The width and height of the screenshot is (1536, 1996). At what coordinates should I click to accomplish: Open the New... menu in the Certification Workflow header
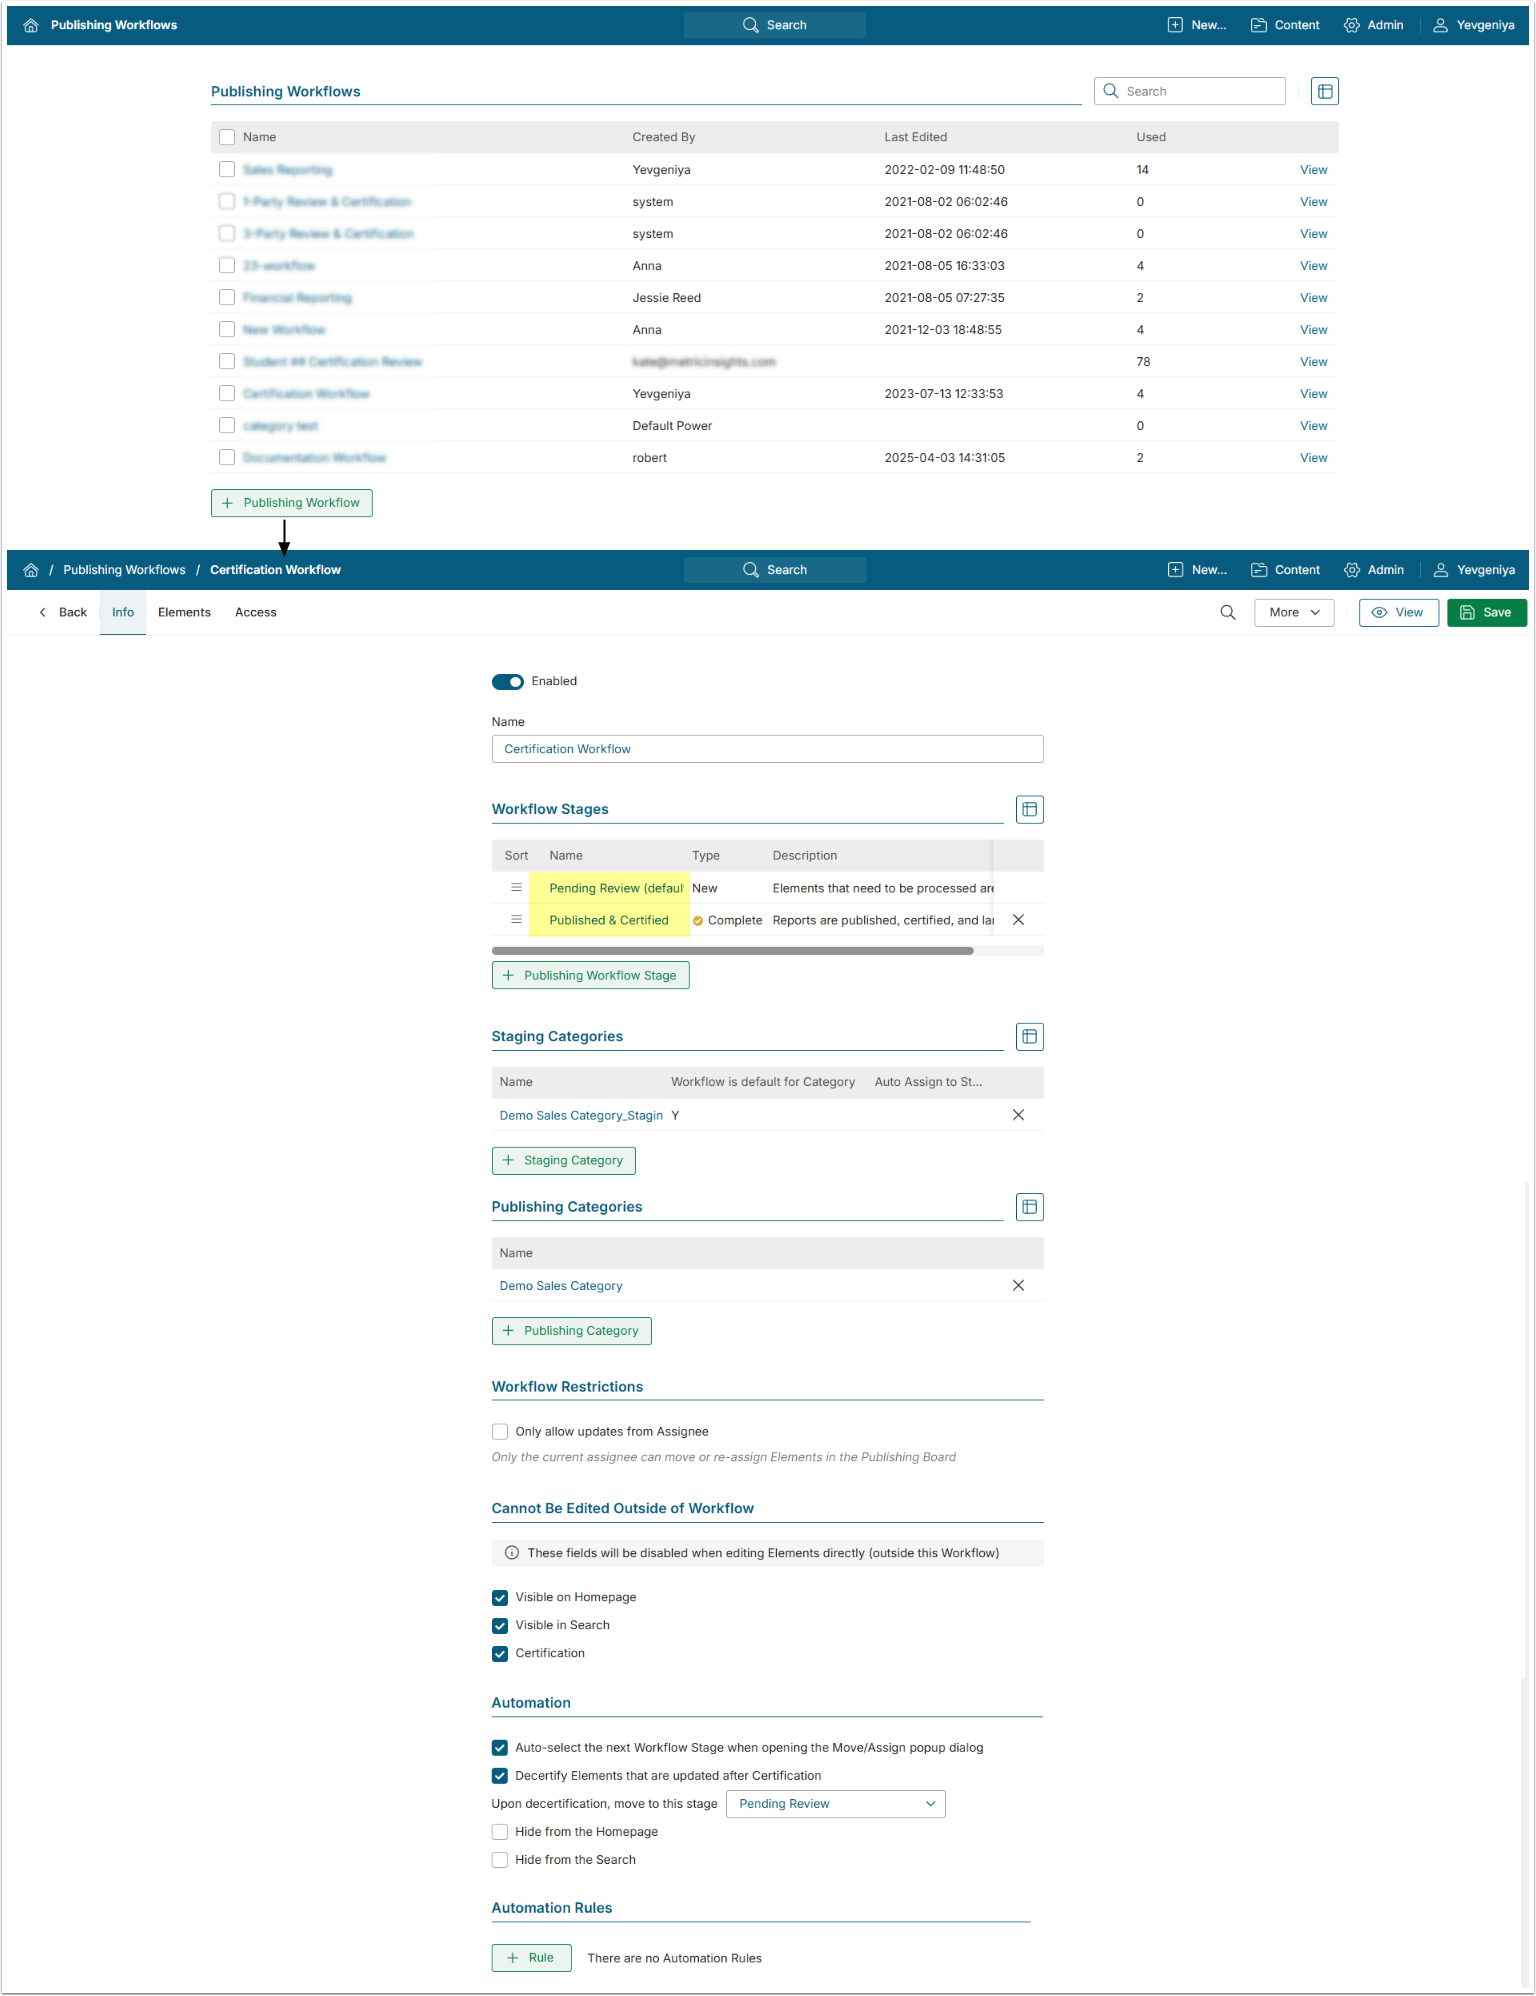pos(1197,570)
